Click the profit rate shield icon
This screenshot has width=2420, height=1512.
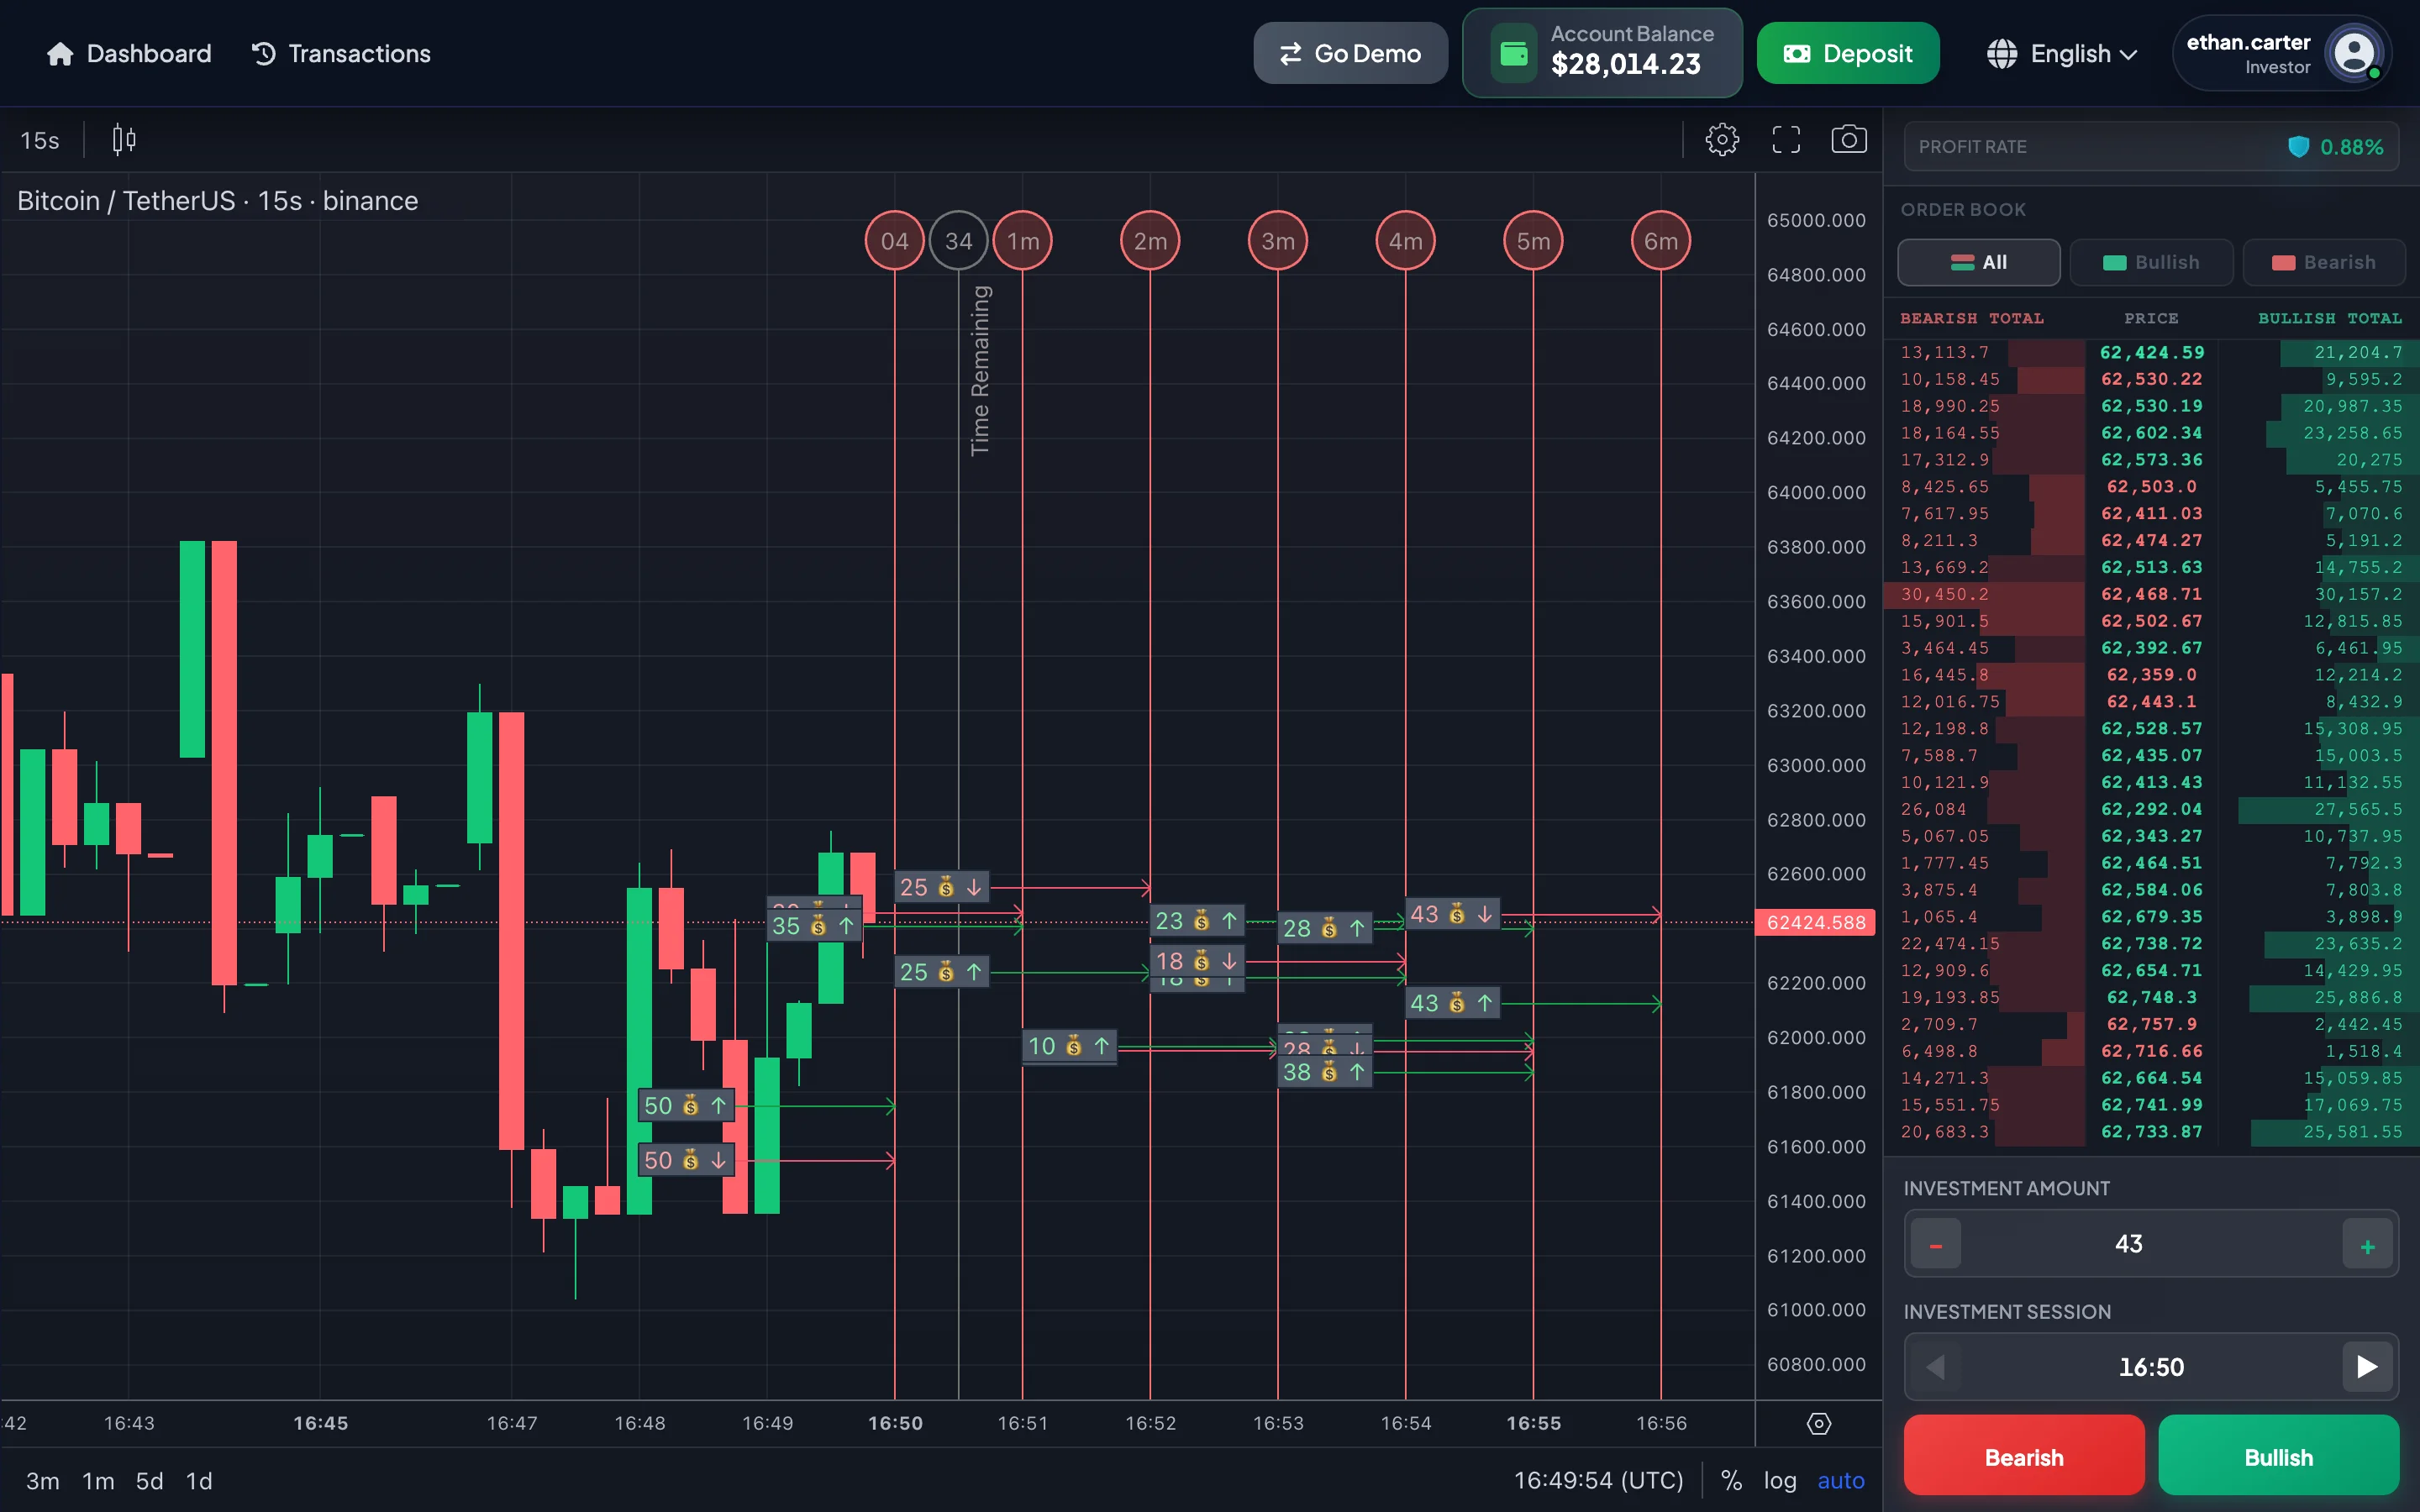point(2299,147)
